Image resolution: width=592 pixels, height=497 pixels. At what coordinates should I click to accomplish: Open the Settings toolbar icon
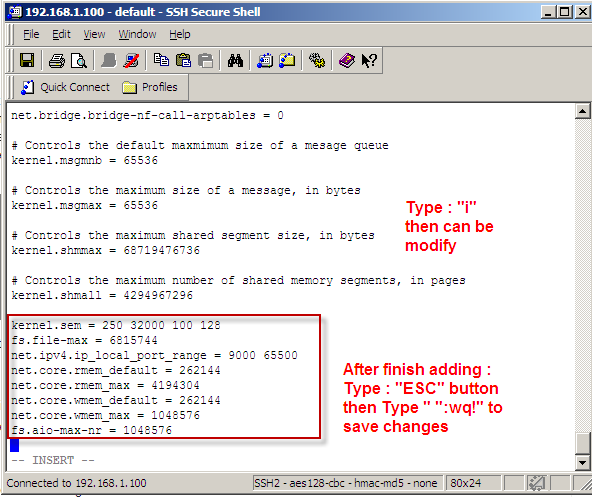[317, 60]
